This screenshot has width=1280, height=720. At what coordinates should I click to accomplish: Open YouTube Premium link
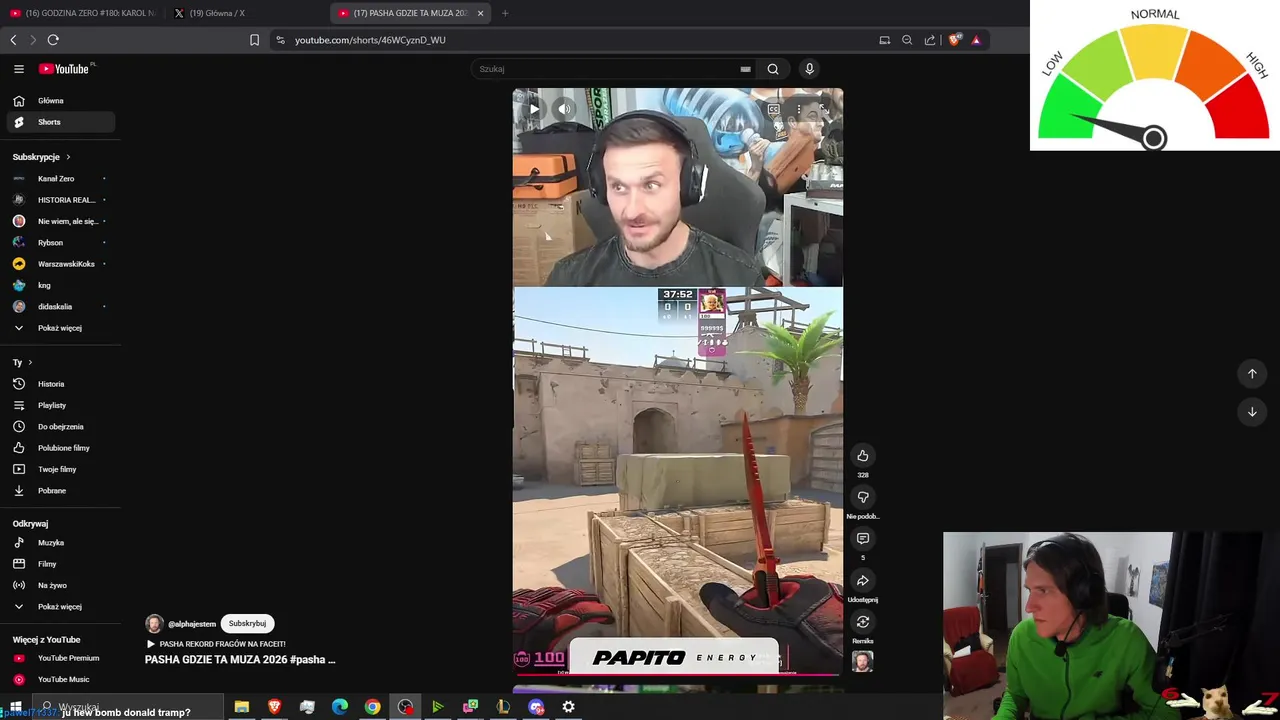coord(61,658)
